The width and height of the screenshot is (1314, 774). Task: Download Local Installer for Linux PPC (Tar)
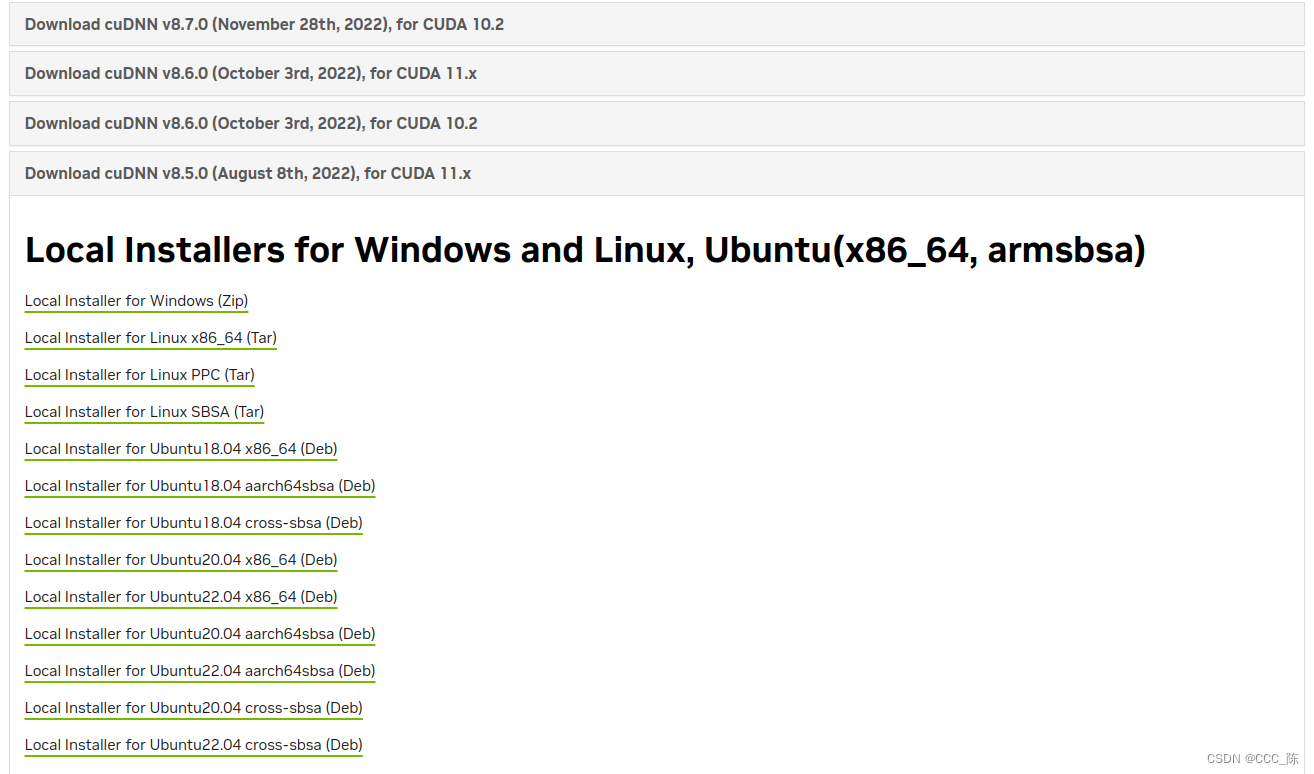point(139,375)
